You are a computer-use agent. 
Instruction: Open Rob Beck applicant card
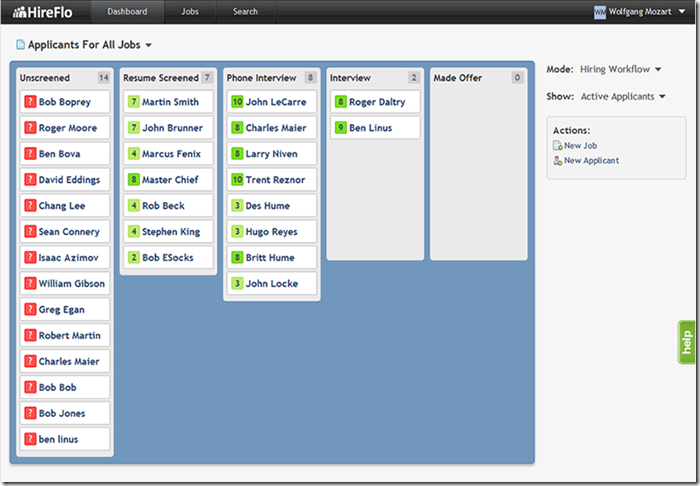coord(168,205)
